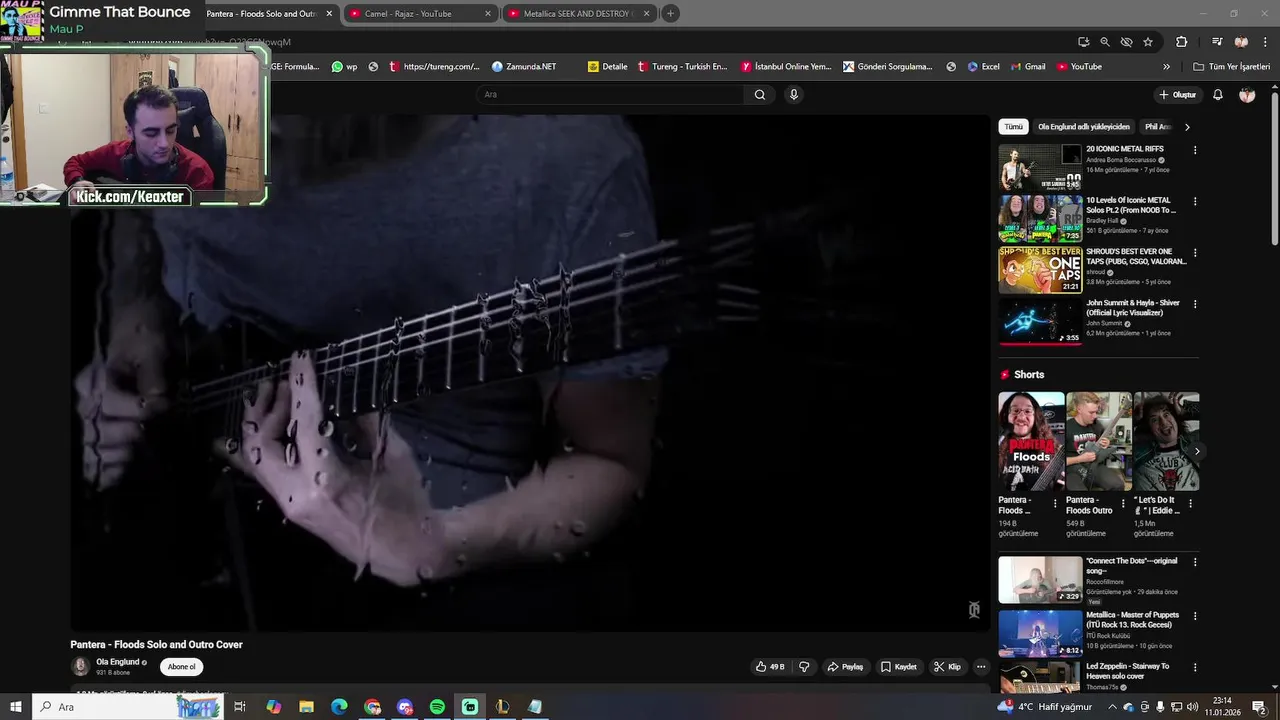
Task: Switch to Pantera Floods Solo tab
Action: [x=260, y=14]
